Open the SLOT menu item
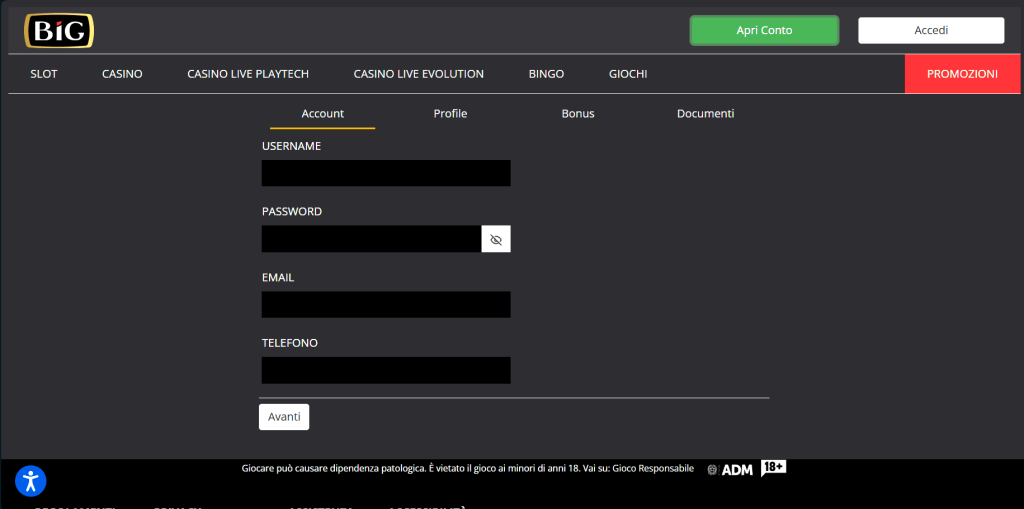This screenshot has height=509, width=1024. pos(44,74)
